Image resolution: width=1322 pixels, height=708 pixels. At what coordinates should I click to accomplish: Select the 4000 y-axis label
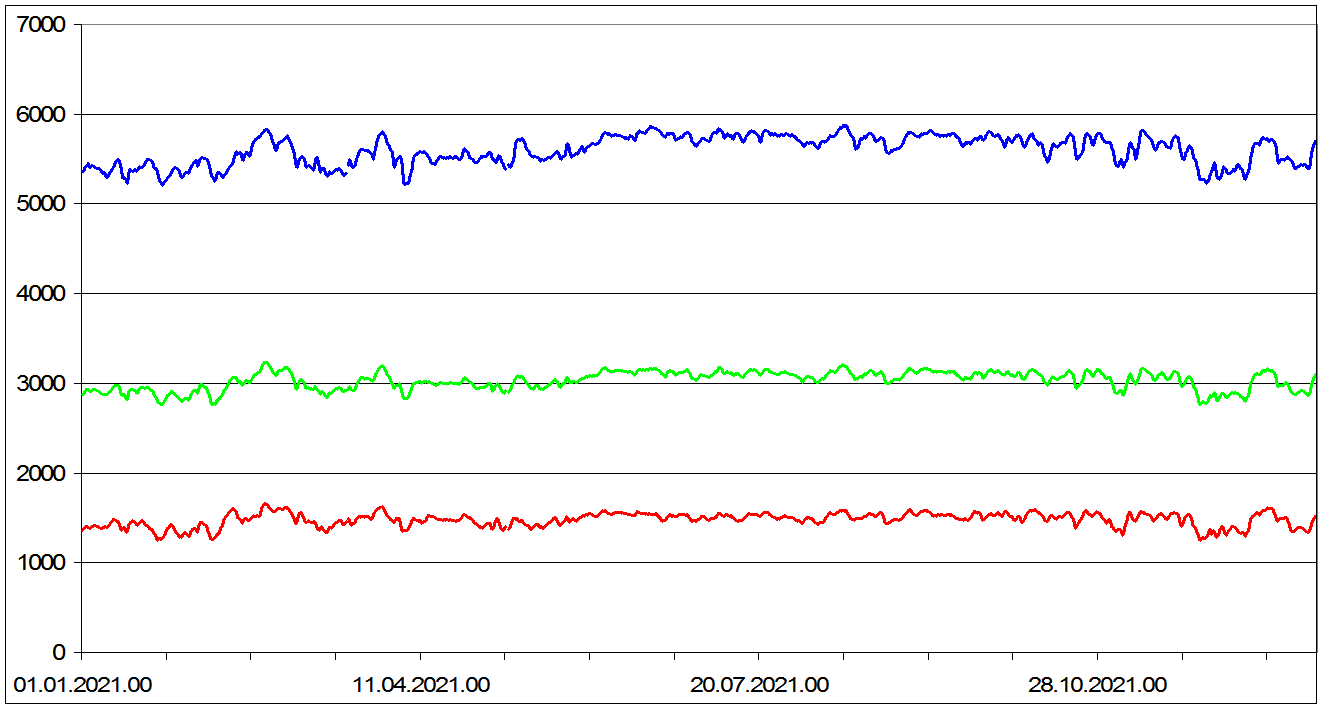point(40,294)
